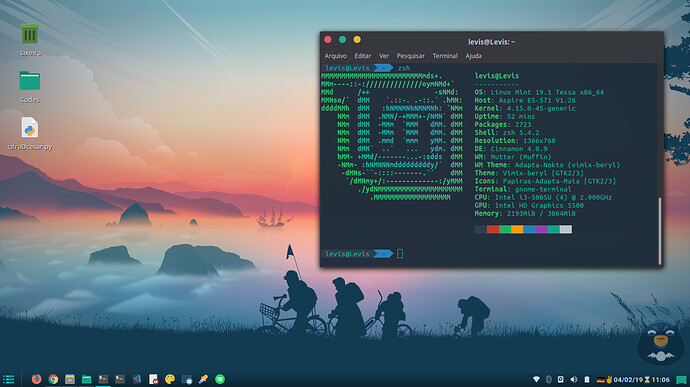690x387 pixels.
Task: Click the 'DE: Cinnamon 4.0.9' line
Action: pyautogui.click(x=511, y=149)
